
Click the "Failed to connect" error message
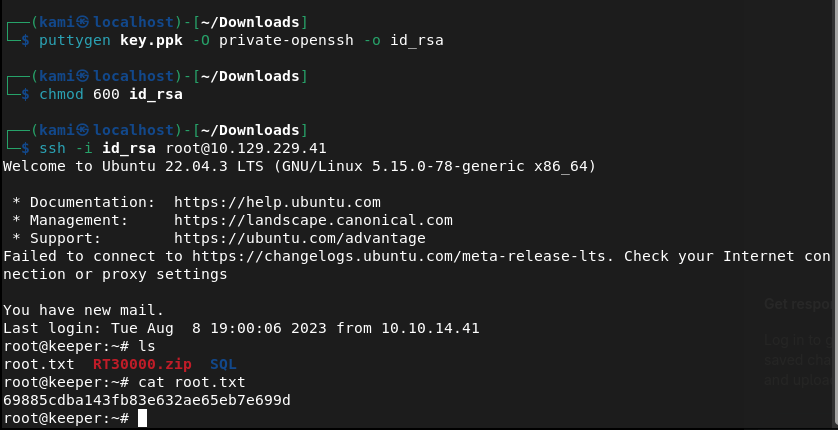pyautogui.click(x=70, y=256)
